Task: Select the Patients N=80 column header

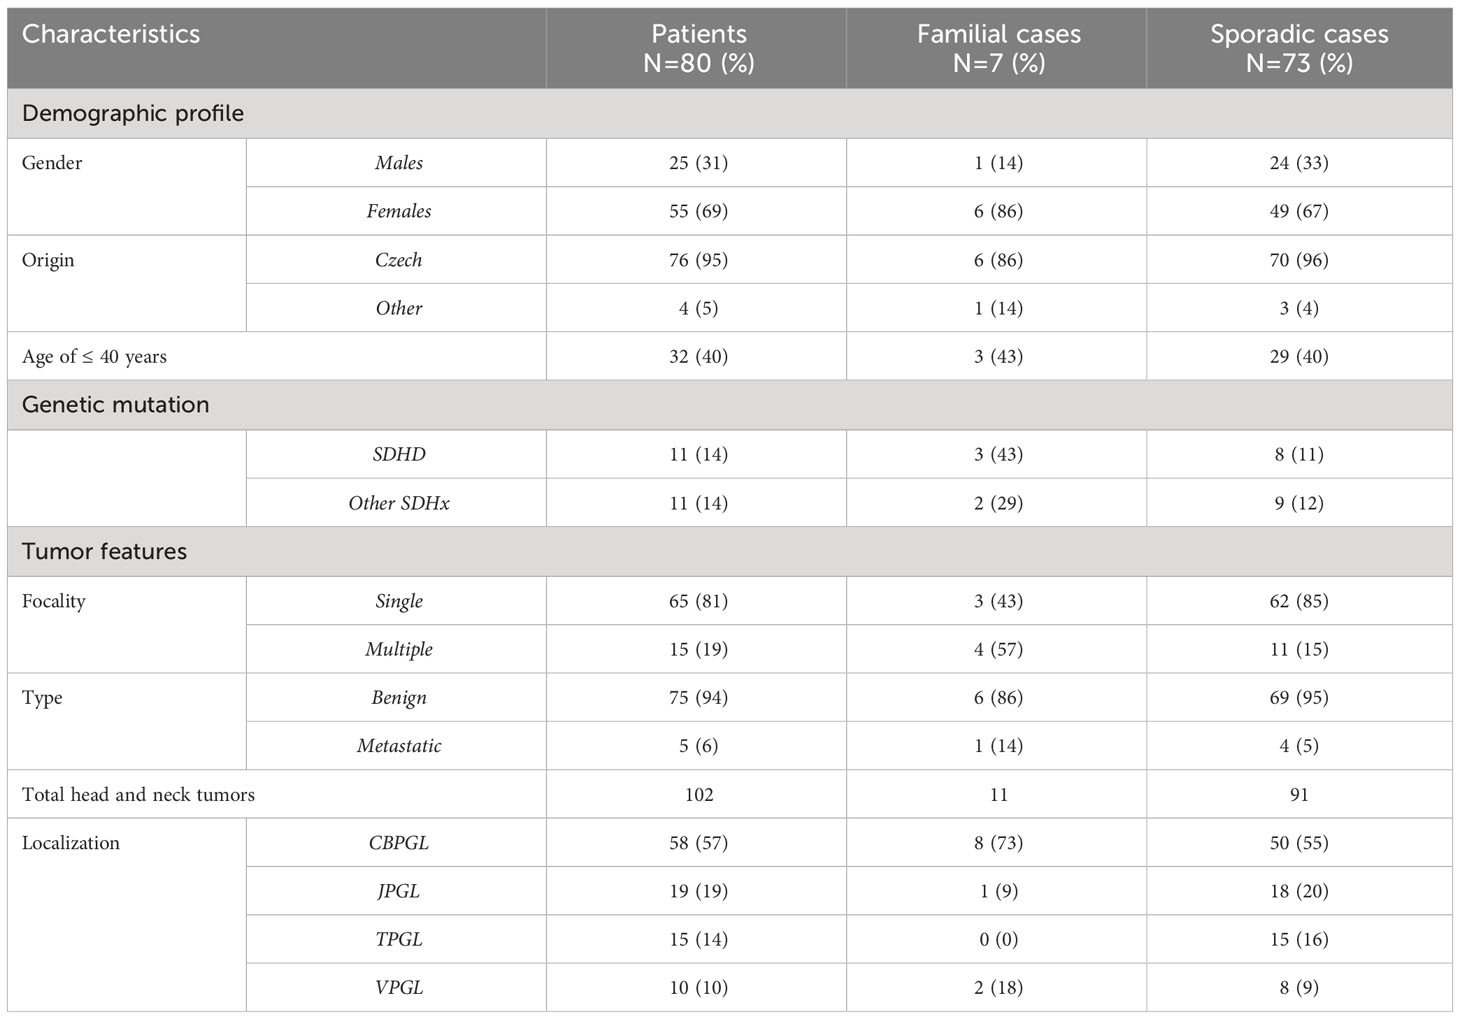Action: [697, 48]
